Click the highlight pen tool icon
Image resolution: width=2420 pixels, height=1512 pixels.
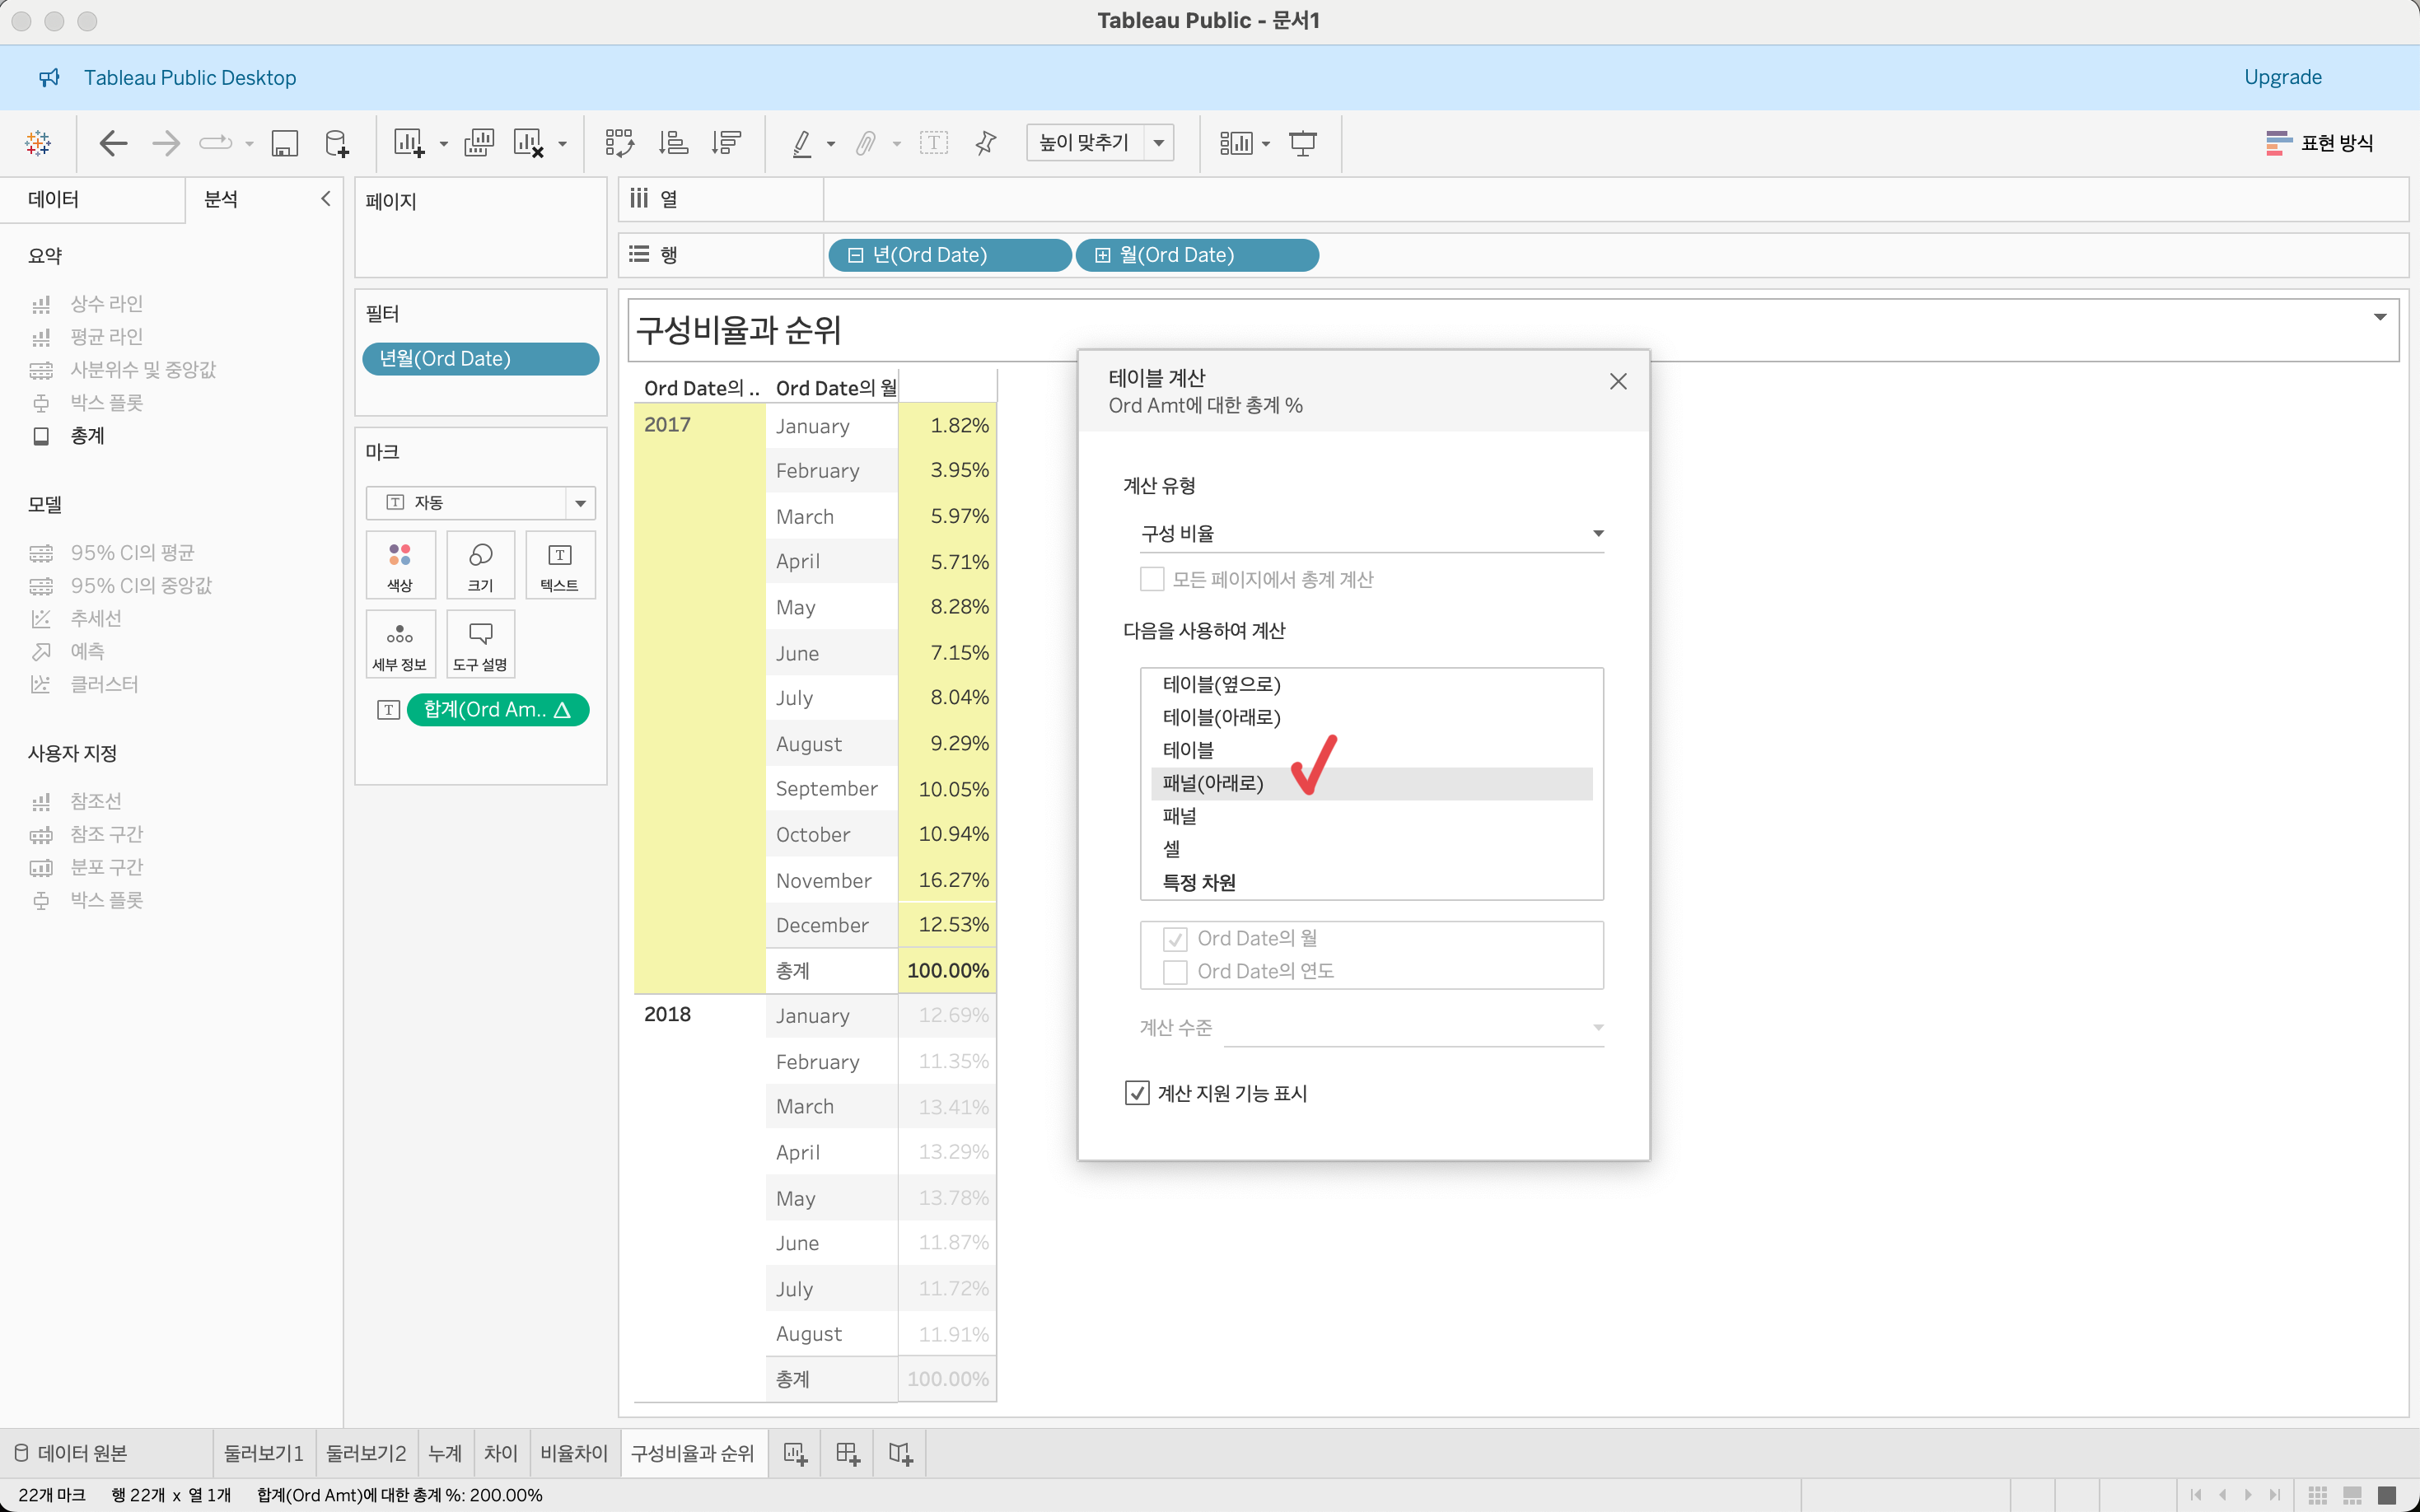click(x=802, y=143)
